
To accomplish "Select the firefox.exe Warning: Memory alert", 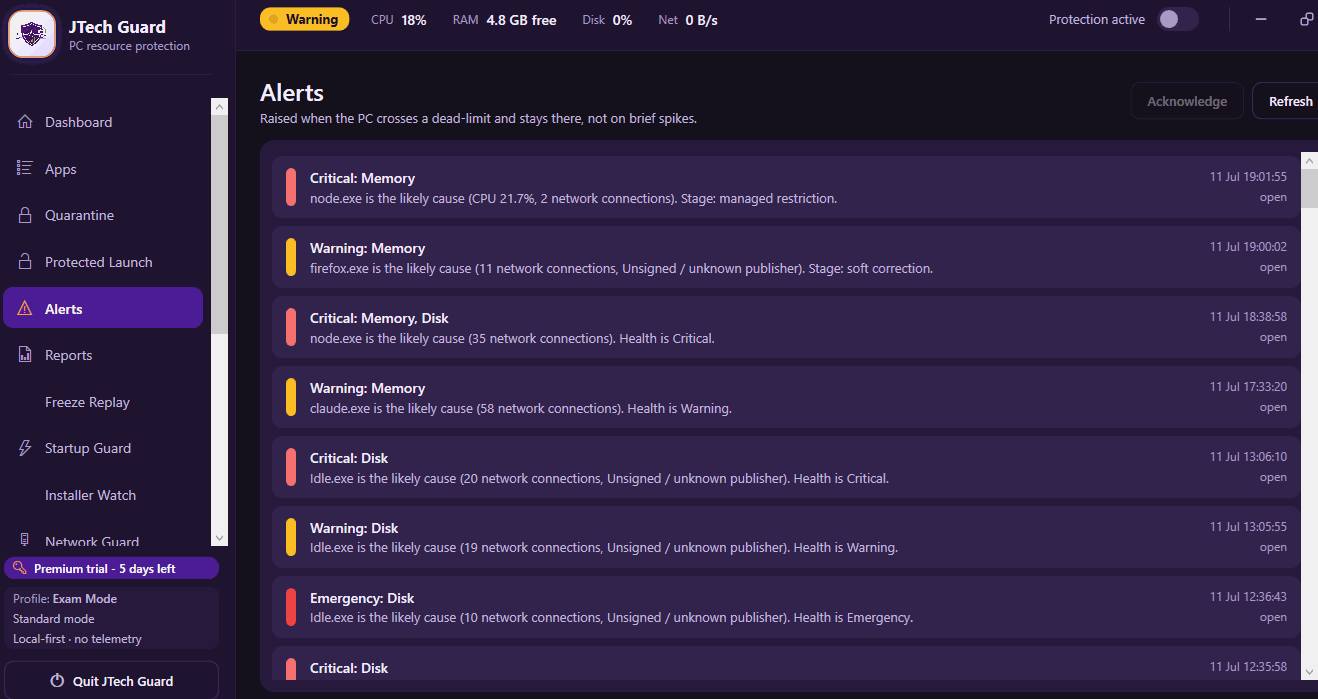I will tap(785, 257).
